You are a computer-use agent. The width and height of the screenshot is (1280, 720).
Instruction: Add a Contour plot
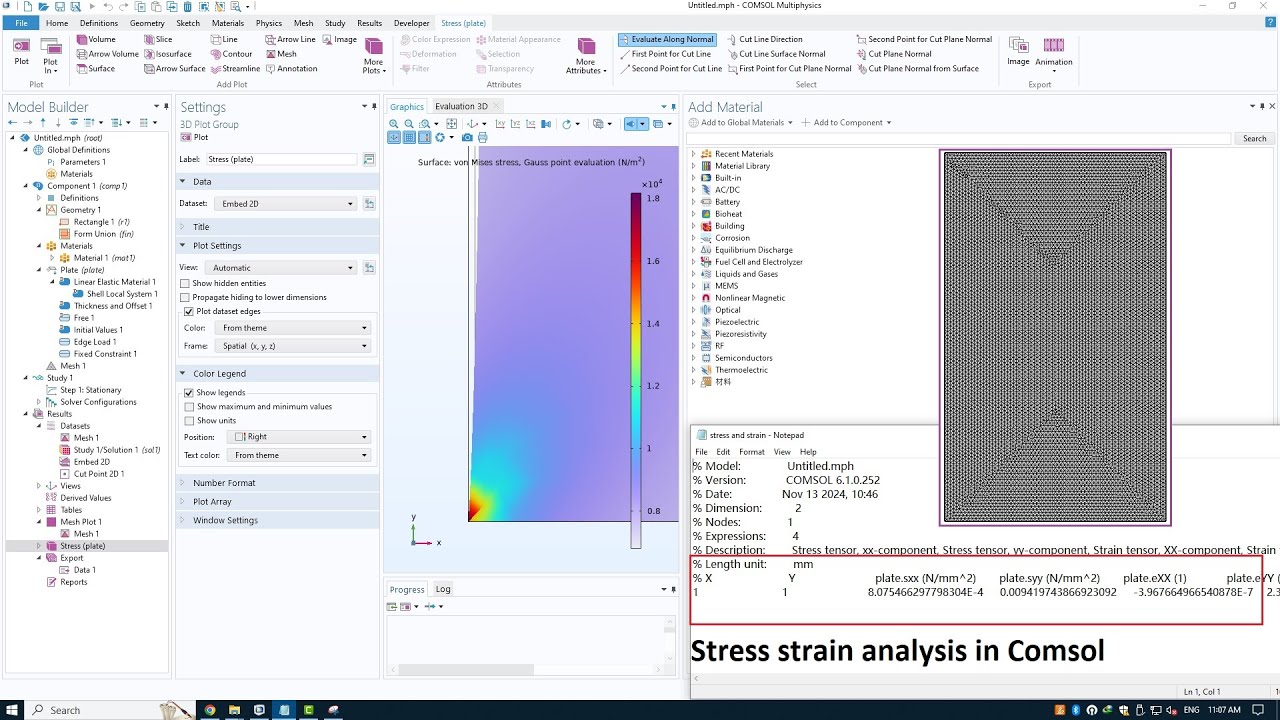coord(231,54)
